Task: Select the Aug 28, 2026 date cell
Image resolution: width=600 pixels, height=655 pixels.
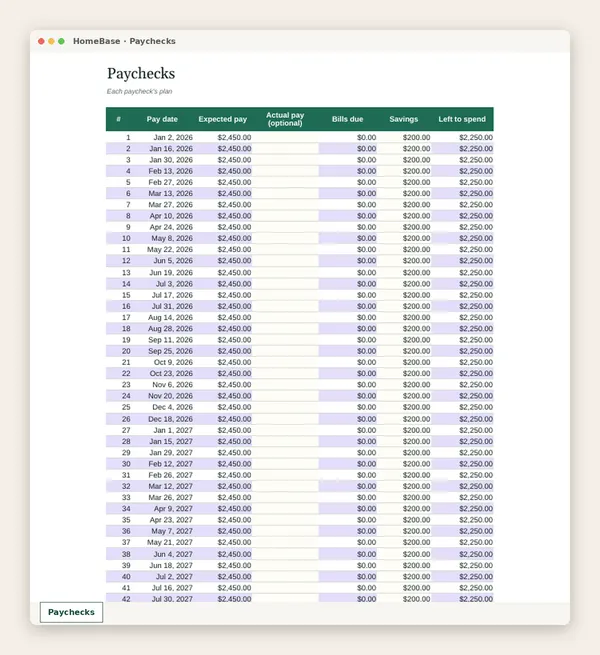Action: 163,329
